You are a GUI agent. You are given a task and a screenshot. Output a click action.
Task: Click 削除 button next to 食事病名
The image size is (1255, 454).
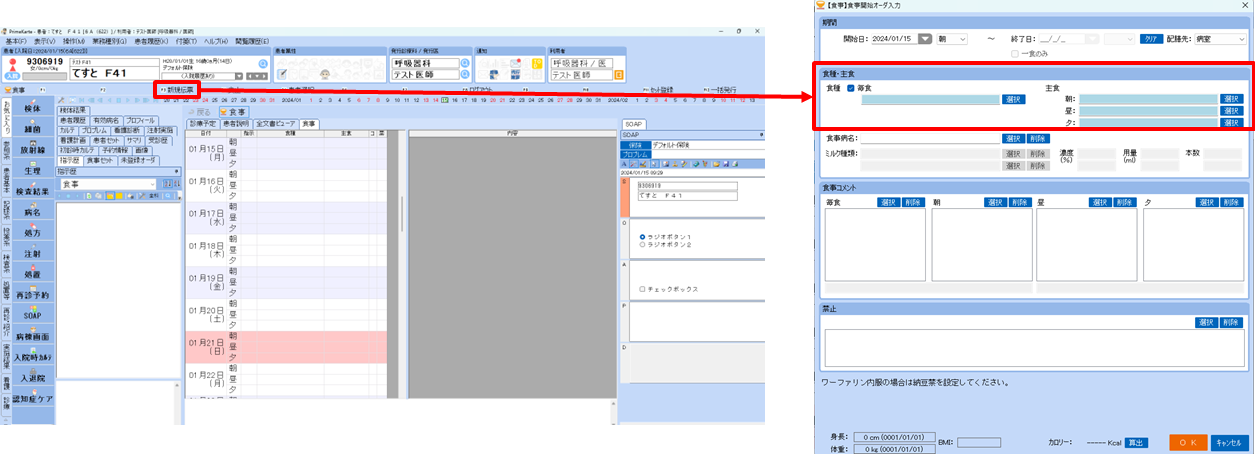coord(1038,139)
